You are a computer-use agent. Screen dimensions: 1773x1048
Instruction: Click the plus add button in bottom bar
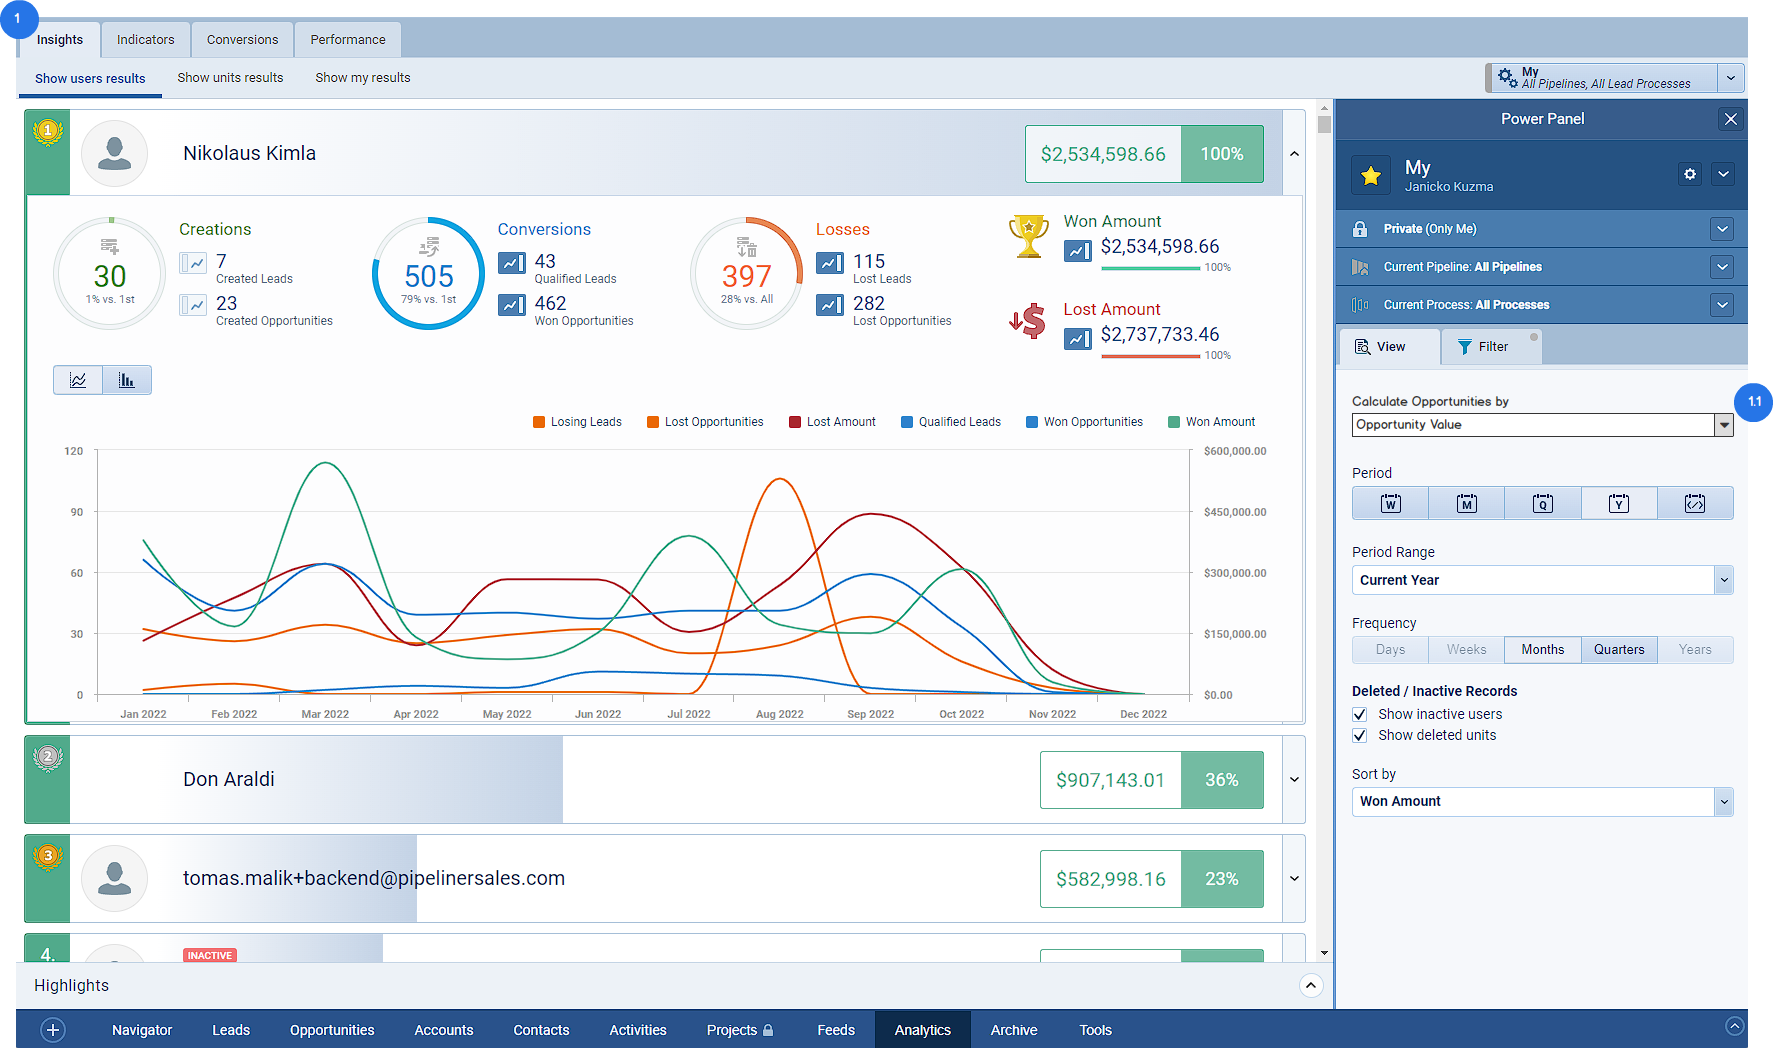pyautogui.click(x=53, y=1030)
